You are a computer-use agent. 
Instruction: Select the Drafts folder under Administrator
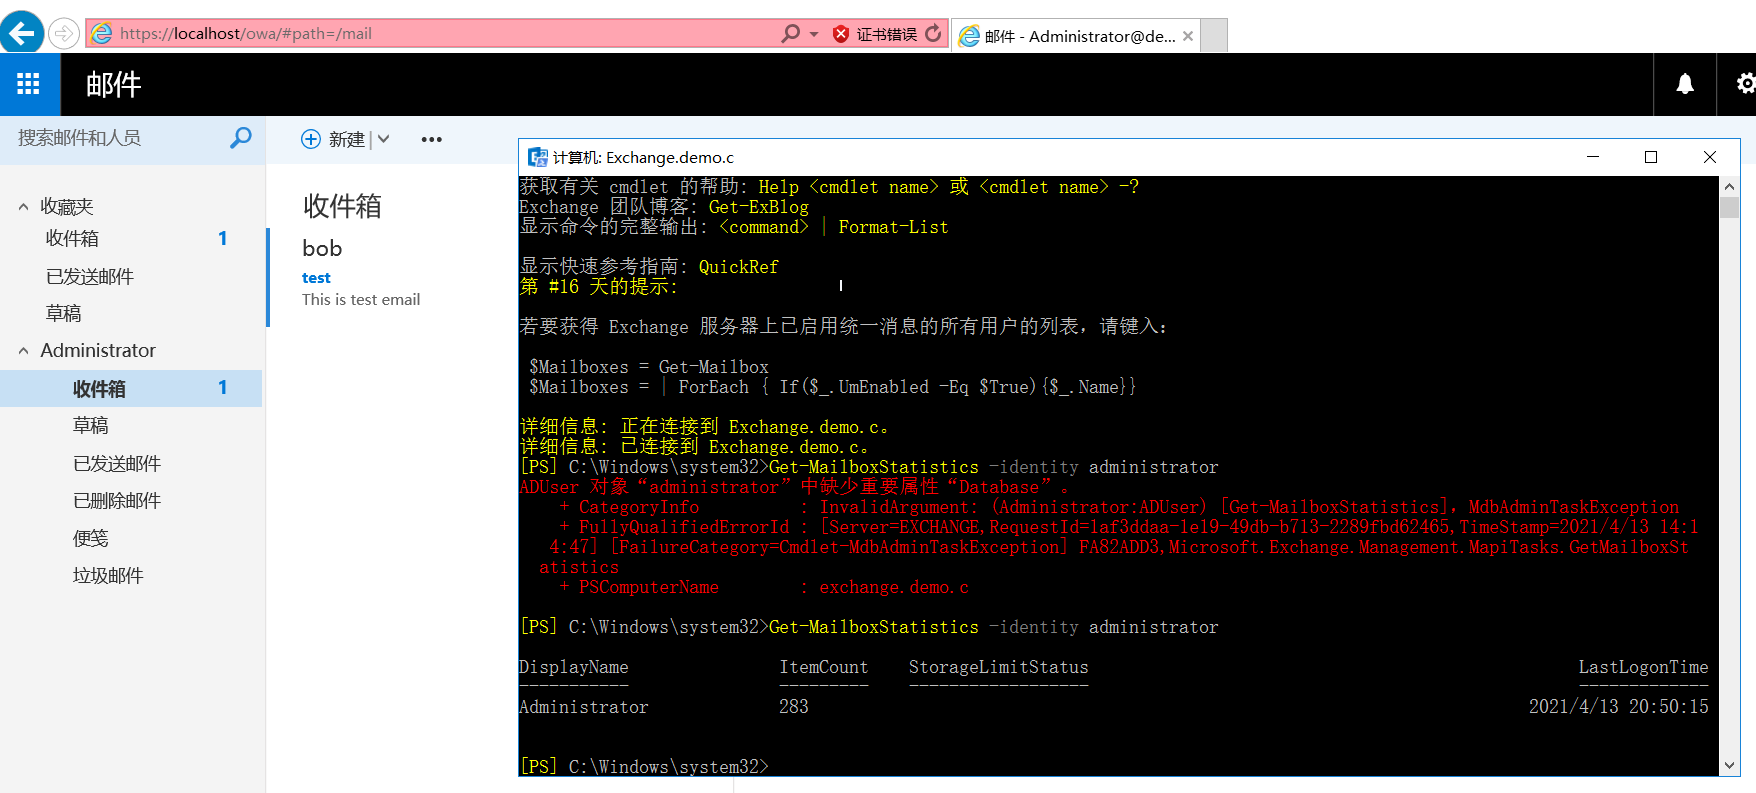coord(91,426)
